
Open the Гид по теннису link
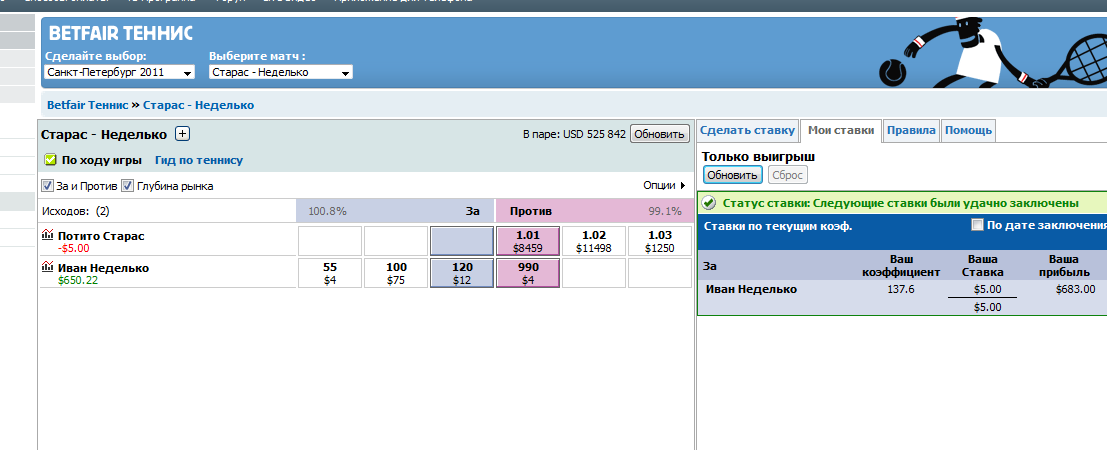pos(199,160)
